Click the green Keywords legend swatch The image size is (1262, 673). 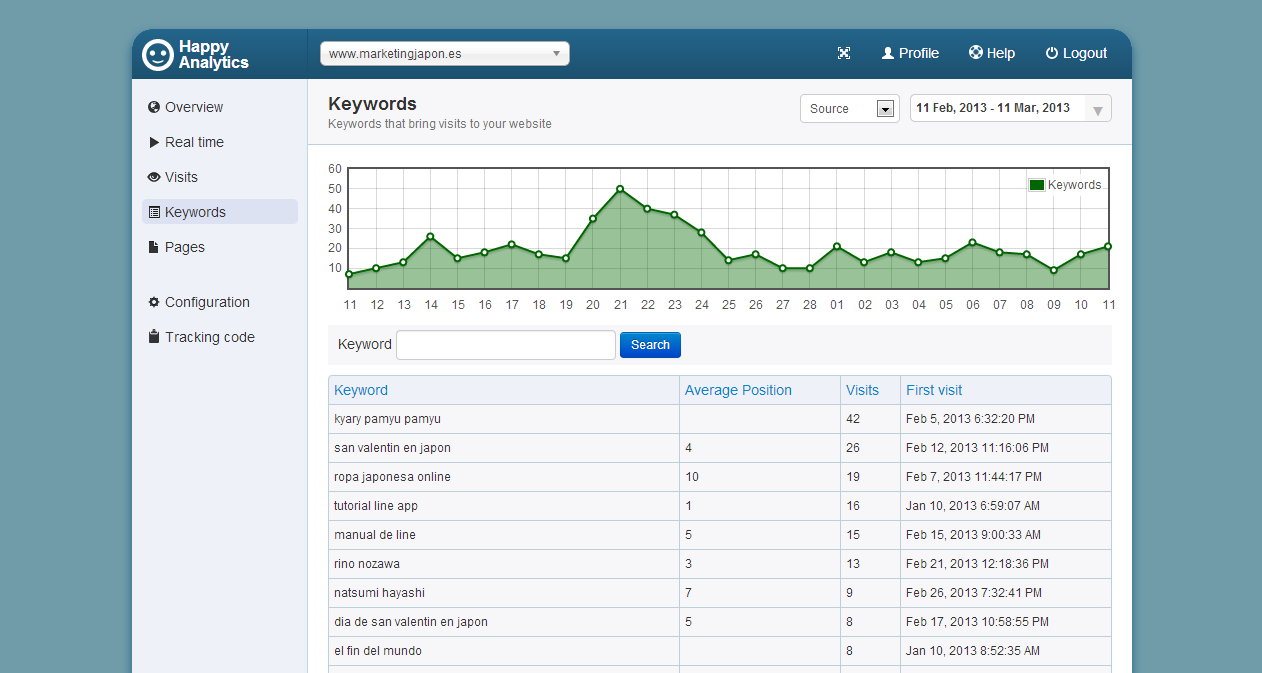[1036, 185]
